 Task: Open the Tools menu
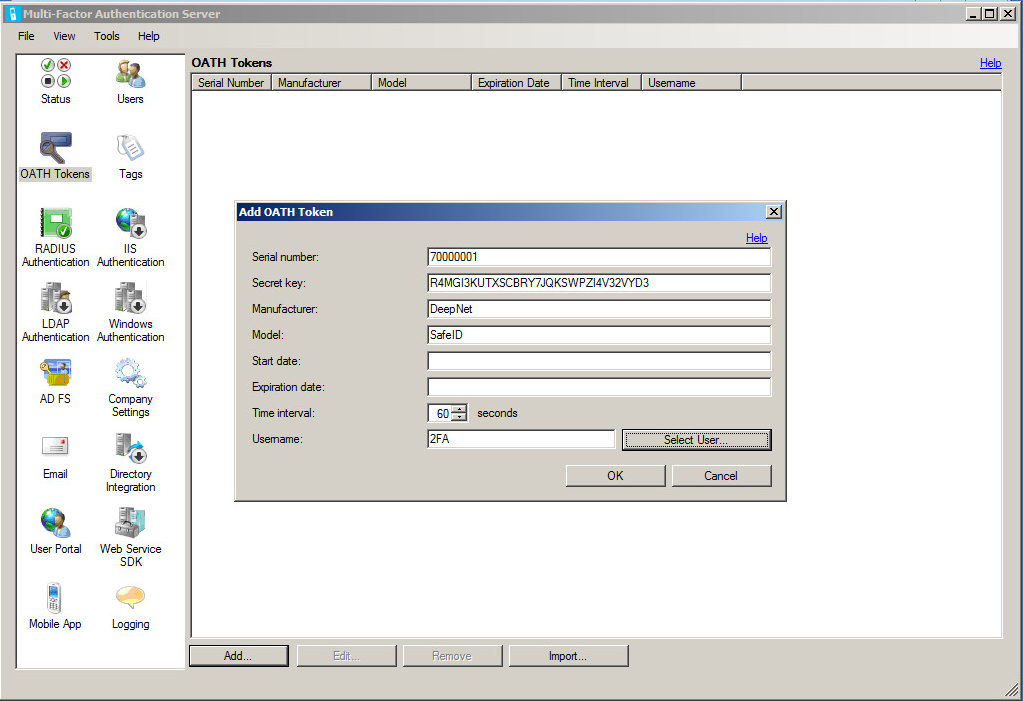[107, 36]
